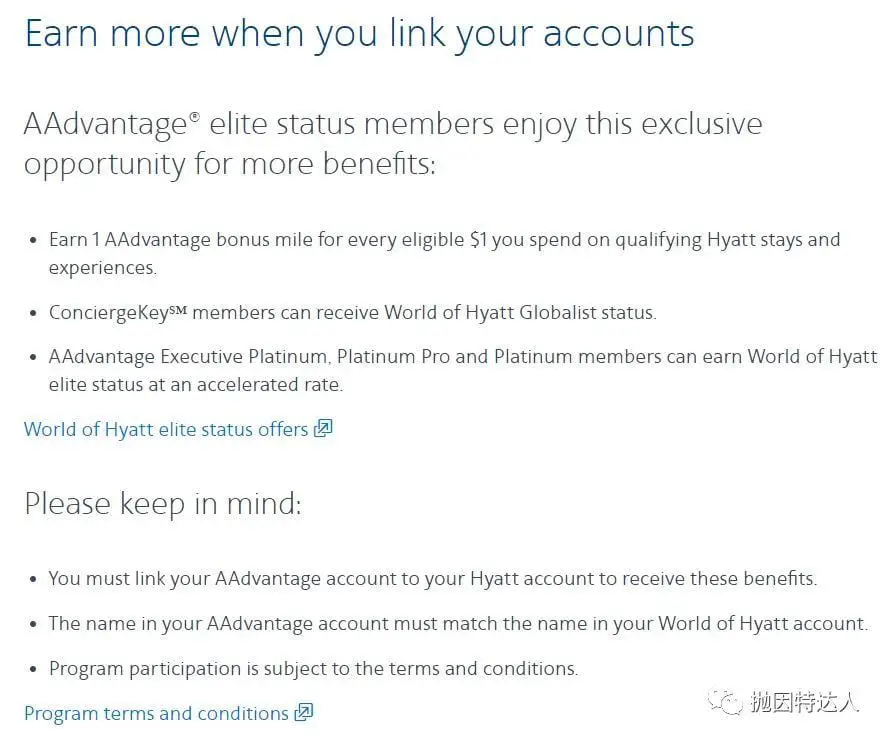Open the World of Hyatt elite status offers link
This screenshot has width=888, height=741.
click(178, 429)
